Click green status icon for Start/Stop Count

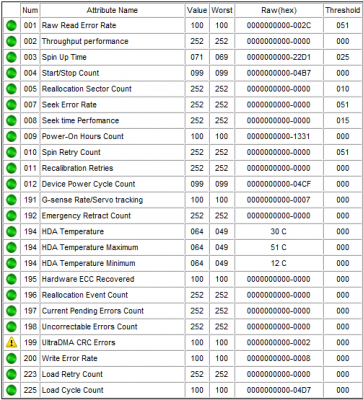pos(11,73)
